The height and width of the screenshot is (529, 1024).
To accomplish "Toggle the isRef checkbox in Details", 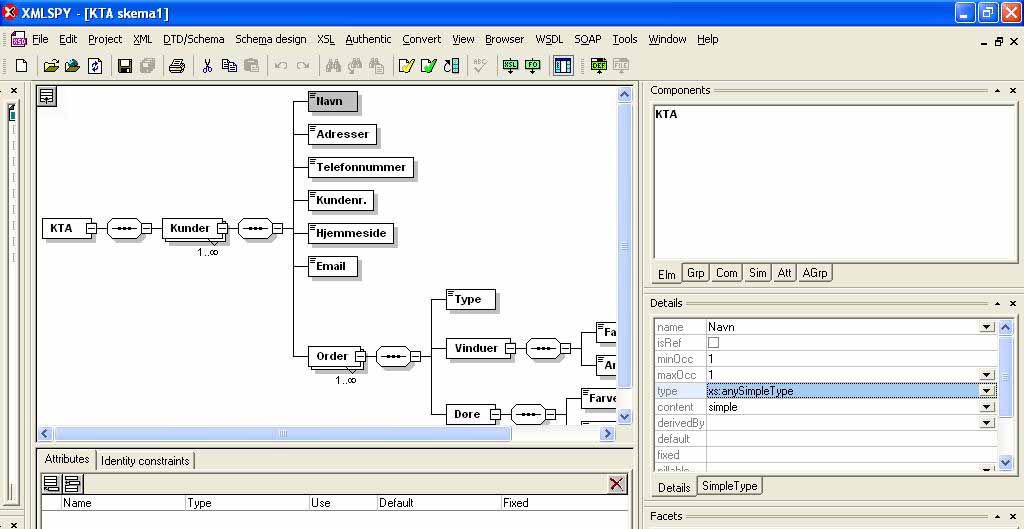I will 714,343.
